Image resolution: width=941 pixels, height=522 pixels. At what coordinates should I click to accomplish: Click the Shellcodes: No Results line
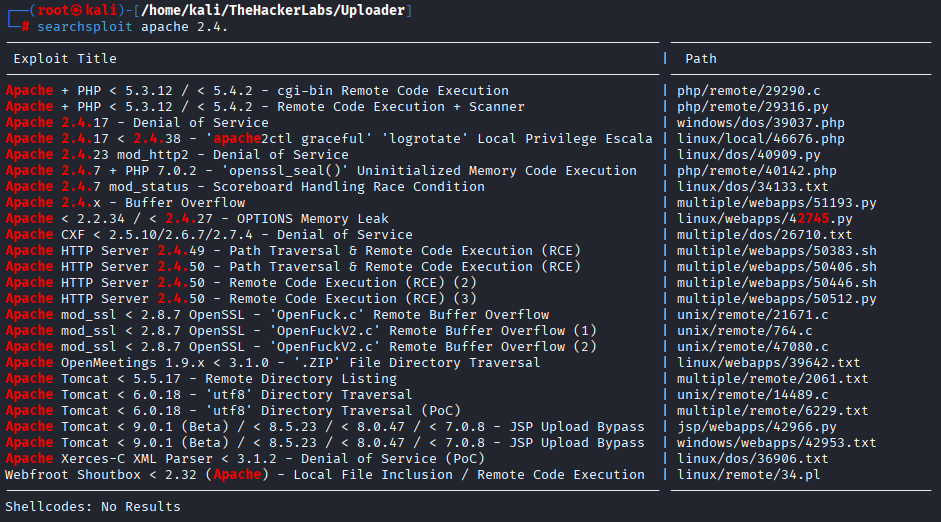click(x=93, y=507)
